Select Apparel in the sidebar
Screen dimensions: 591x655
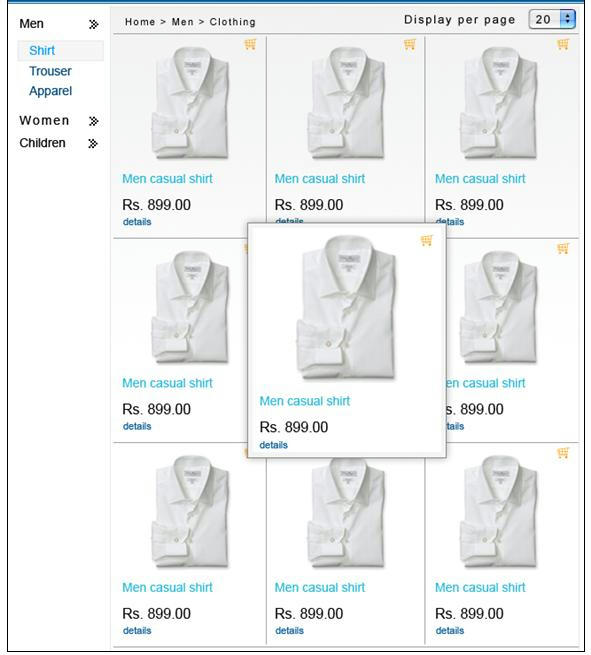51,91
